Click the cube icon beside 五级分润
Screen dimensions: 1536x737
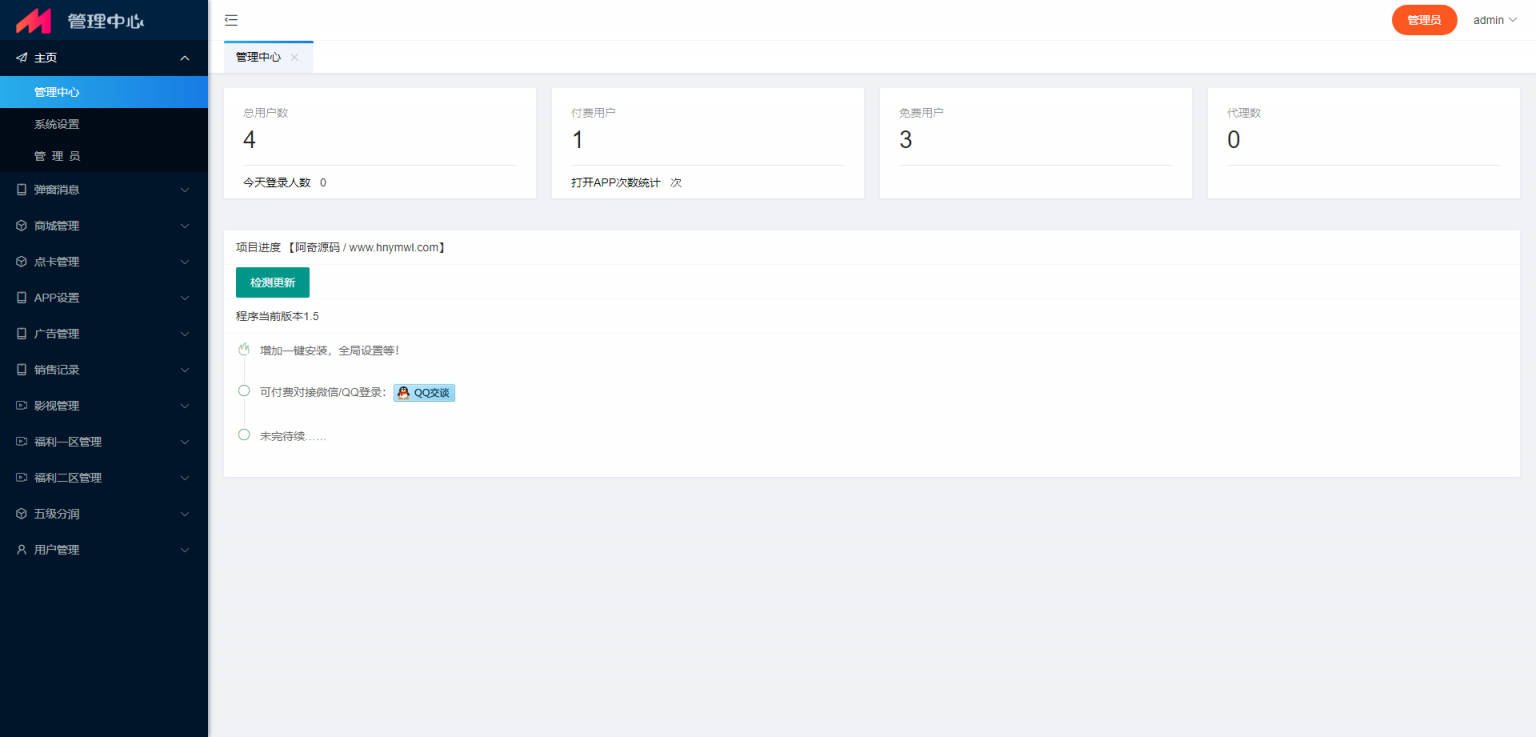21,514
